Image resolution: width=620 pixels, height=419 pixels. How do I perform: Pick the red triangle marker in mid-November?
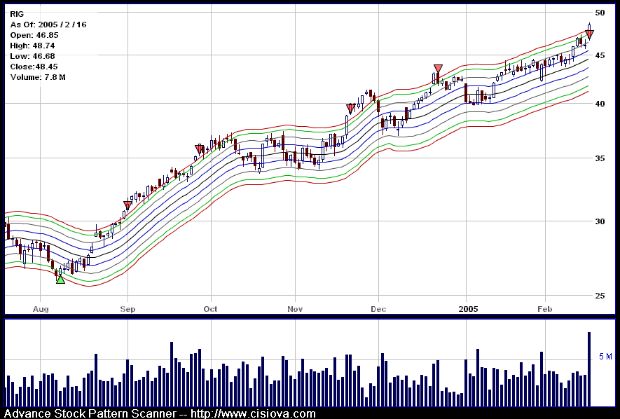click(350, 109)
